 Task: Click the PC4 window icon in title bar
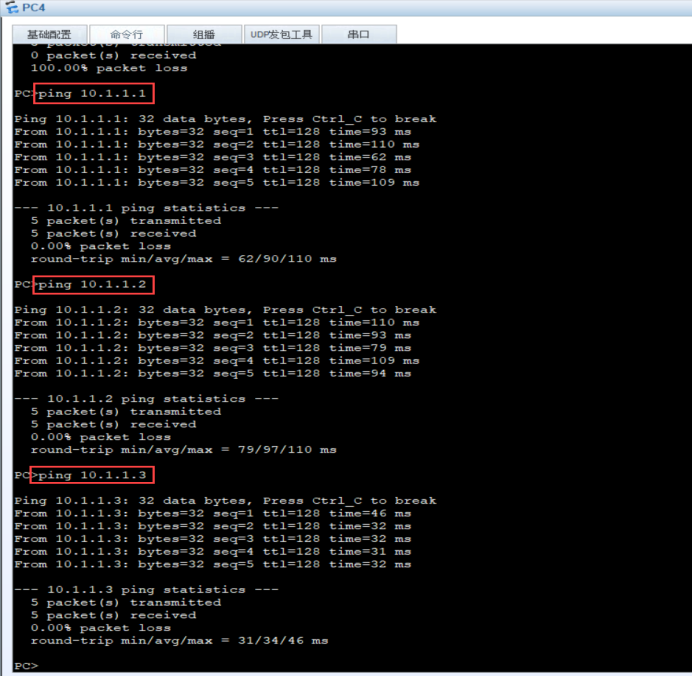point(12,7)
